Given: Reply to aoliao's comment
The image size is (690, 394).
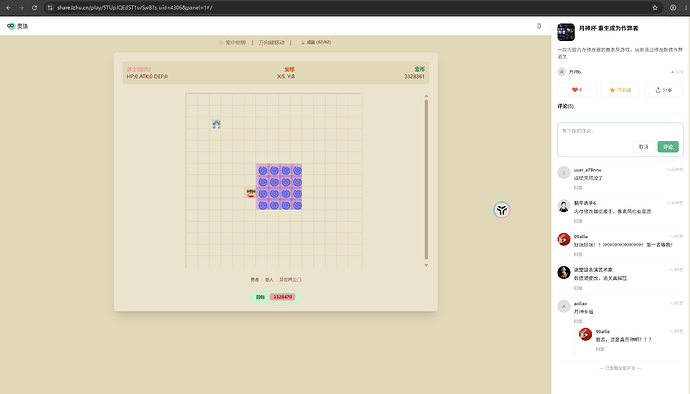Looking at the screenshot, I should (578, 321).
